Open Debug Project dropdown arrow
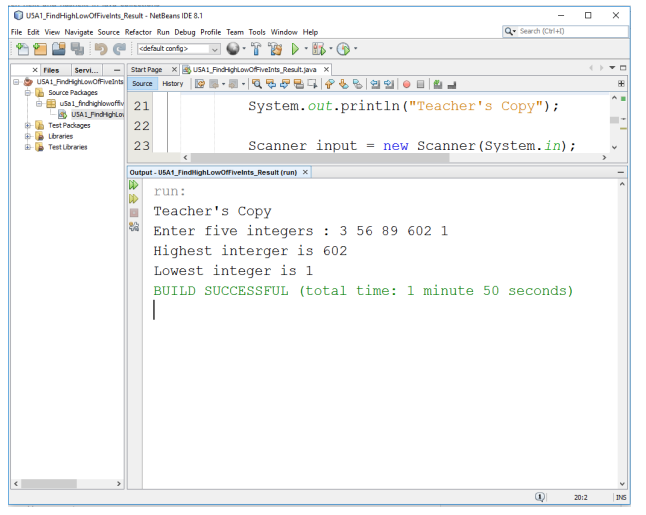646x515 pixels. click(x=330, y=49)
